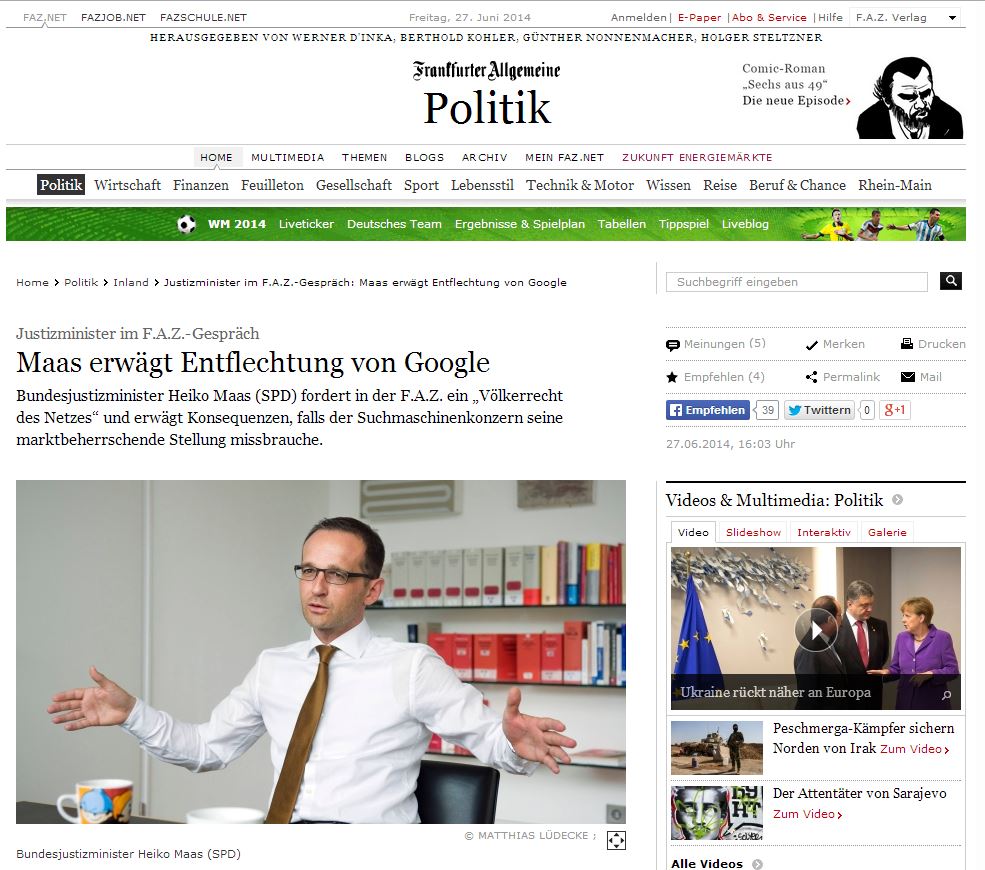Viewport: 985px width, 870px height.
Task: Open Wirtschaft in the section menu
Action: (128, 185)
